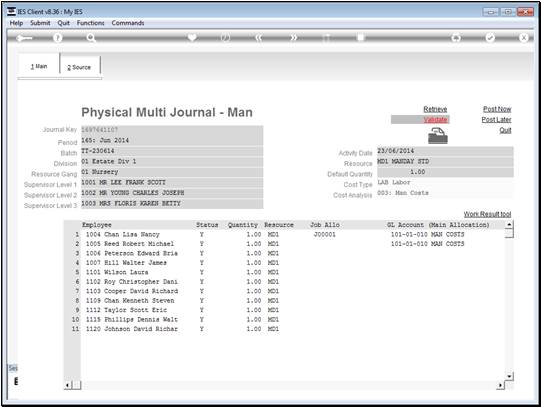Click the Post Later link

[496, 119]
